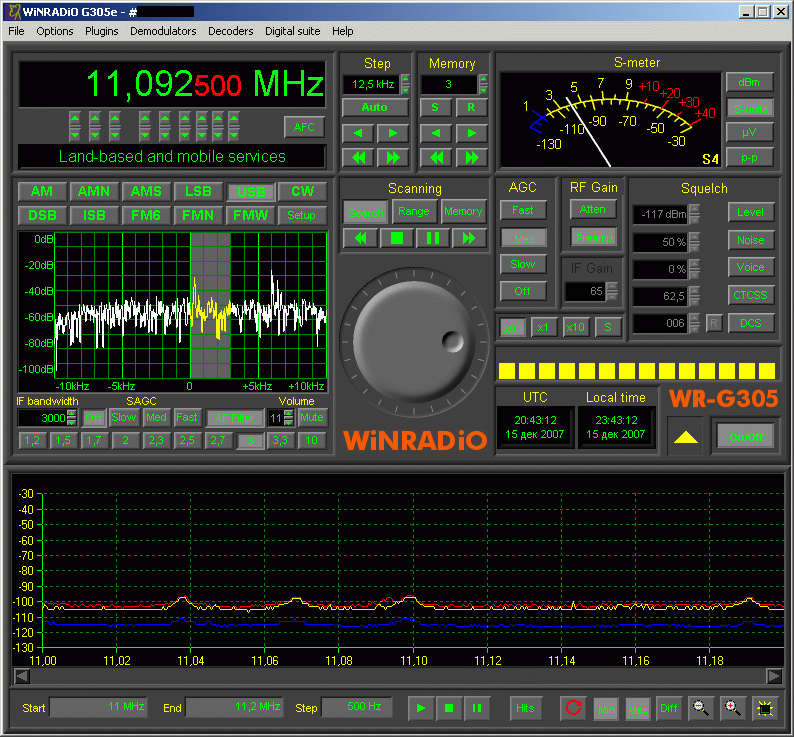Viewport: 794px width, 737px height.
Task: Step frequency down with Step left arrow
Action: click(358, 133)
